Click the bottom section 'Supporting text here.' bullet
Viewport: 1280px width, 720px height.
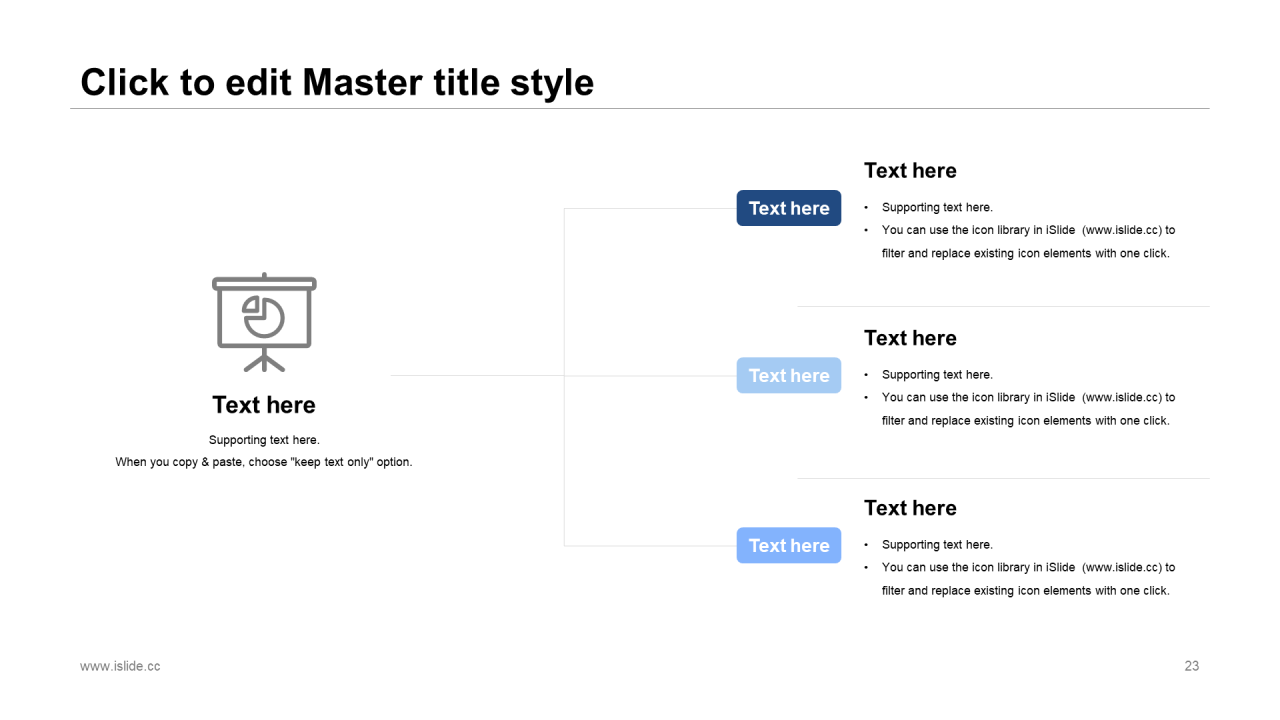(x=937, y=545)
